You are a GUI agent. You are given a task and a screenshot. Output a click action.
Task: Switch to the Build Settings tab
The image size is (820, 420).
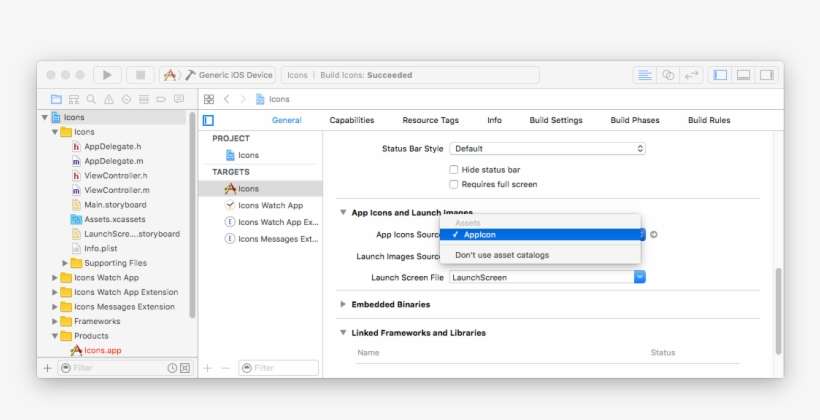coord(555,120)
